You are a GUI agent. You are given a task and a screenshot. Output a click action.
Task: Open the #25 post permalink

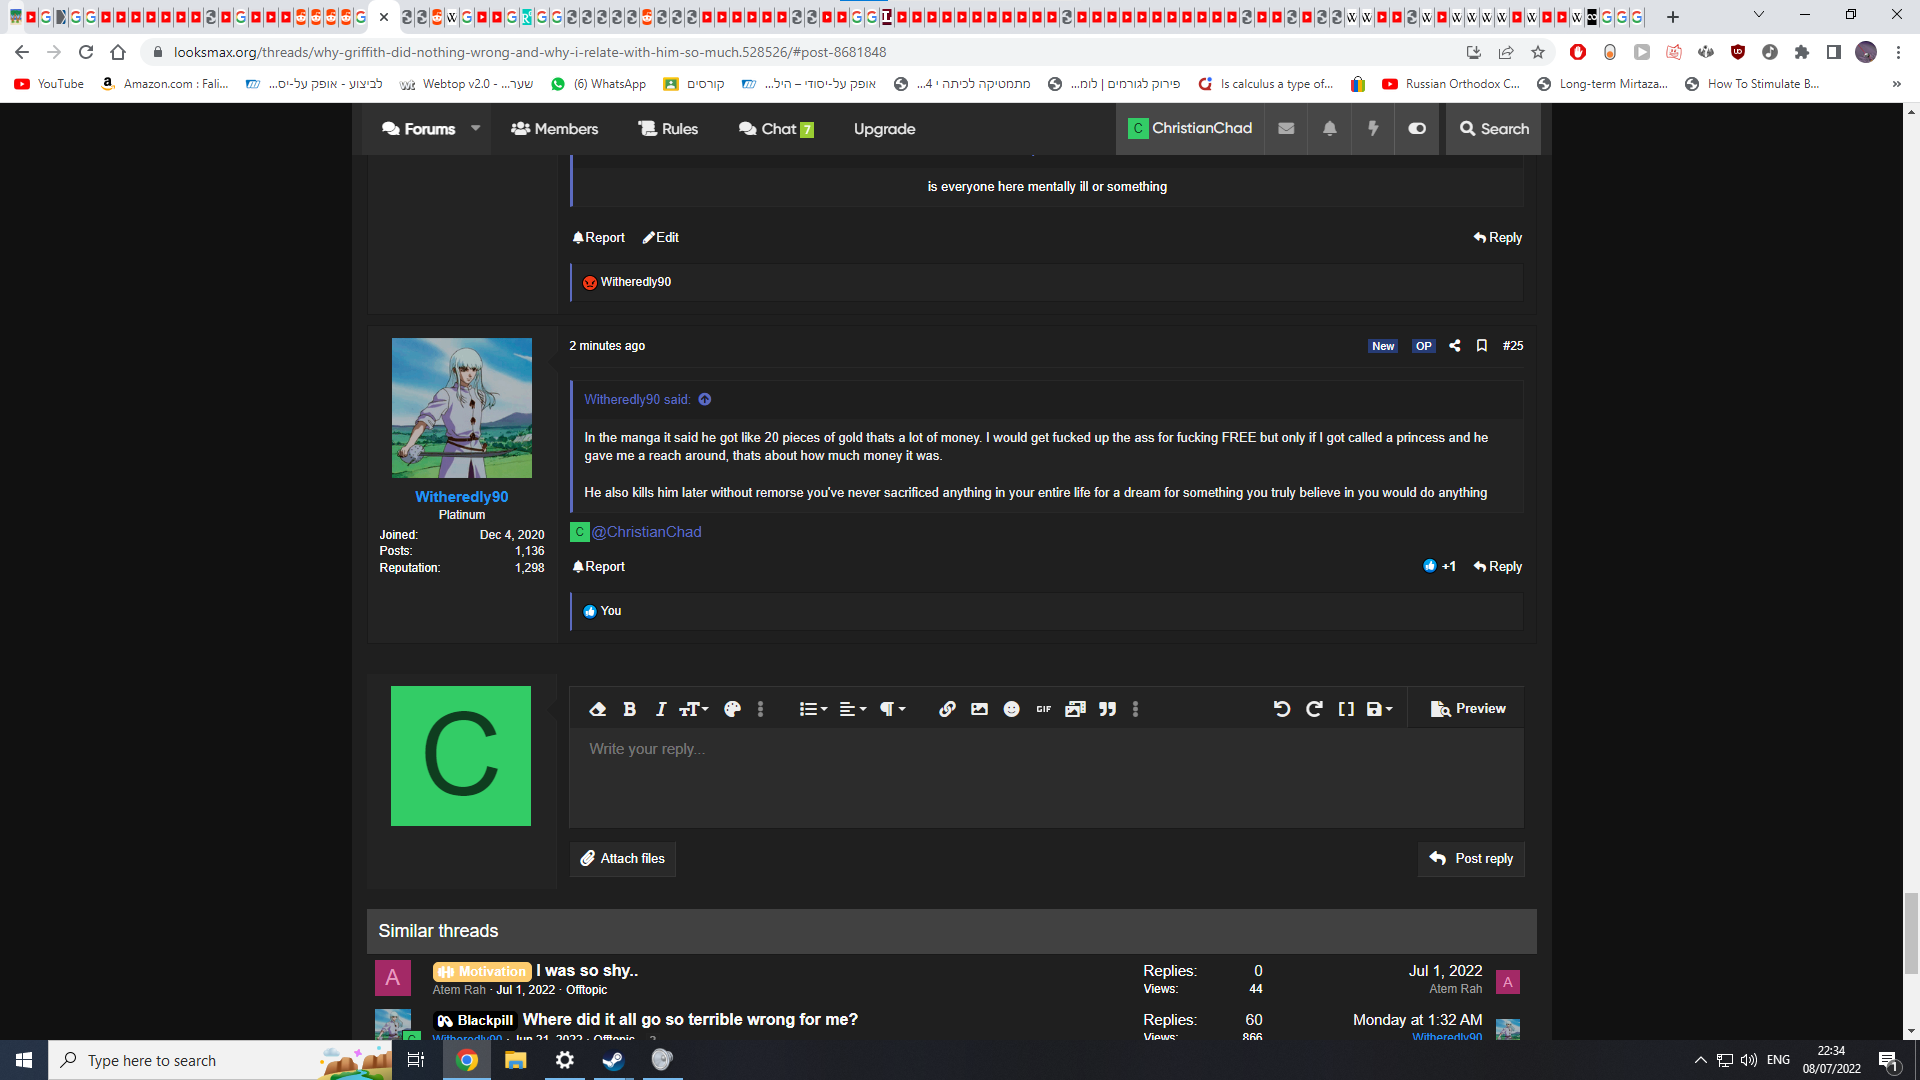(1513, 346)
